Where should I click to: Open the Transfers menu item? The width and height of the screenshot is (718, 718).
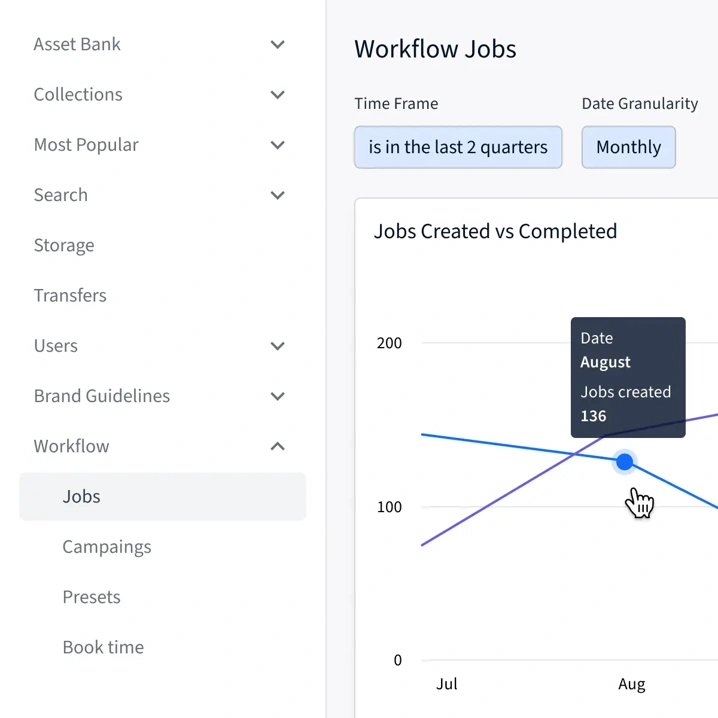click(70, 295)
